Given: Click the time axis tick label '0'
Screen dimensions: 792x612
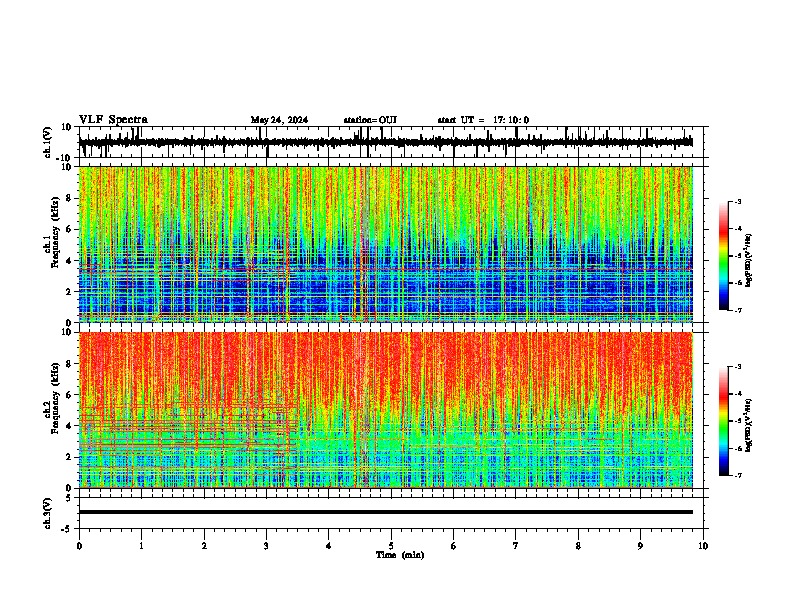Looking at the screenshot, I should point(79,546).
